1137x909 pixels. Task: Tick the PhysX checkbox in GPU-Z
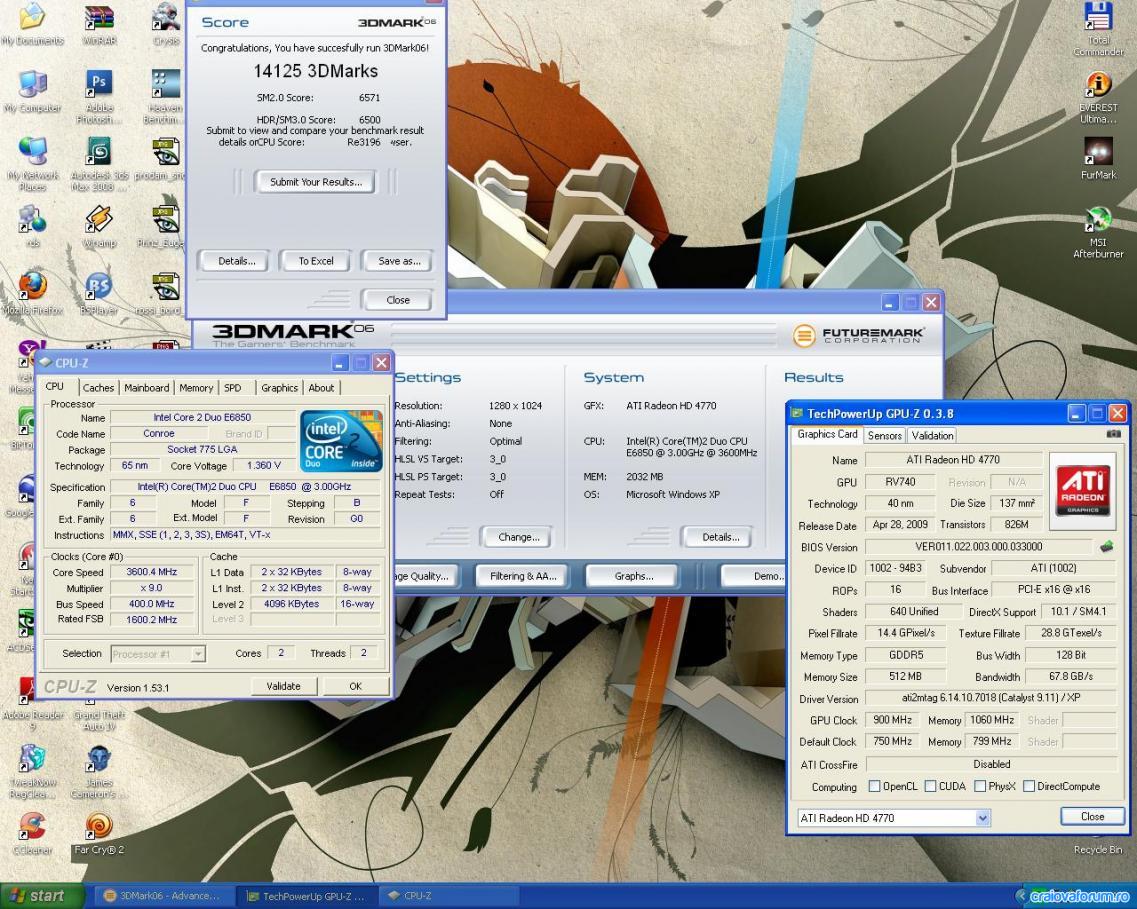point(980,786)
